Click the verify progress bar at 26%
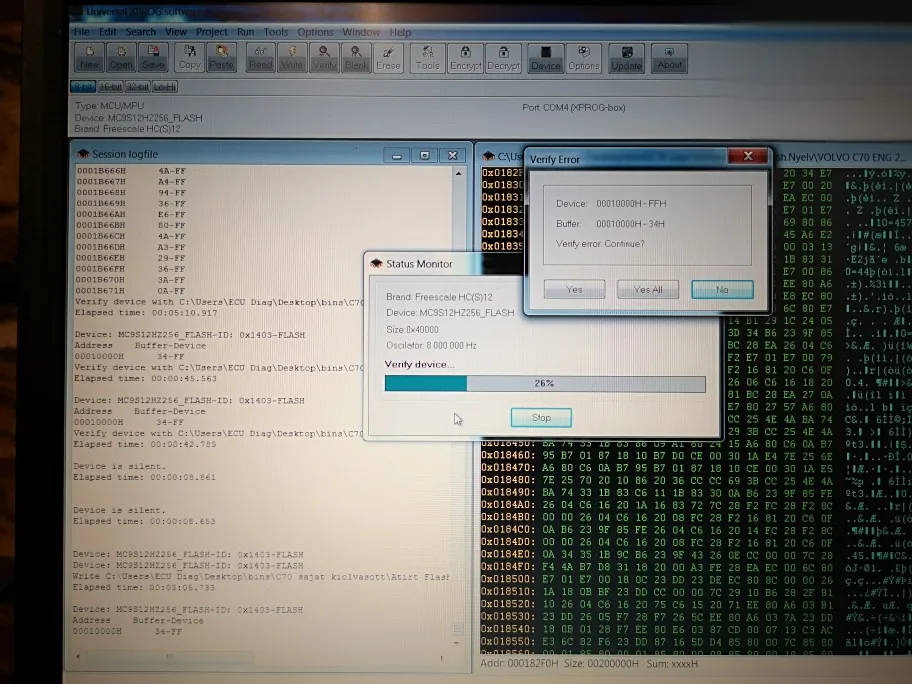Image resolution: width=912 pixels, height=684 pixels. click(x=545, y=383)
